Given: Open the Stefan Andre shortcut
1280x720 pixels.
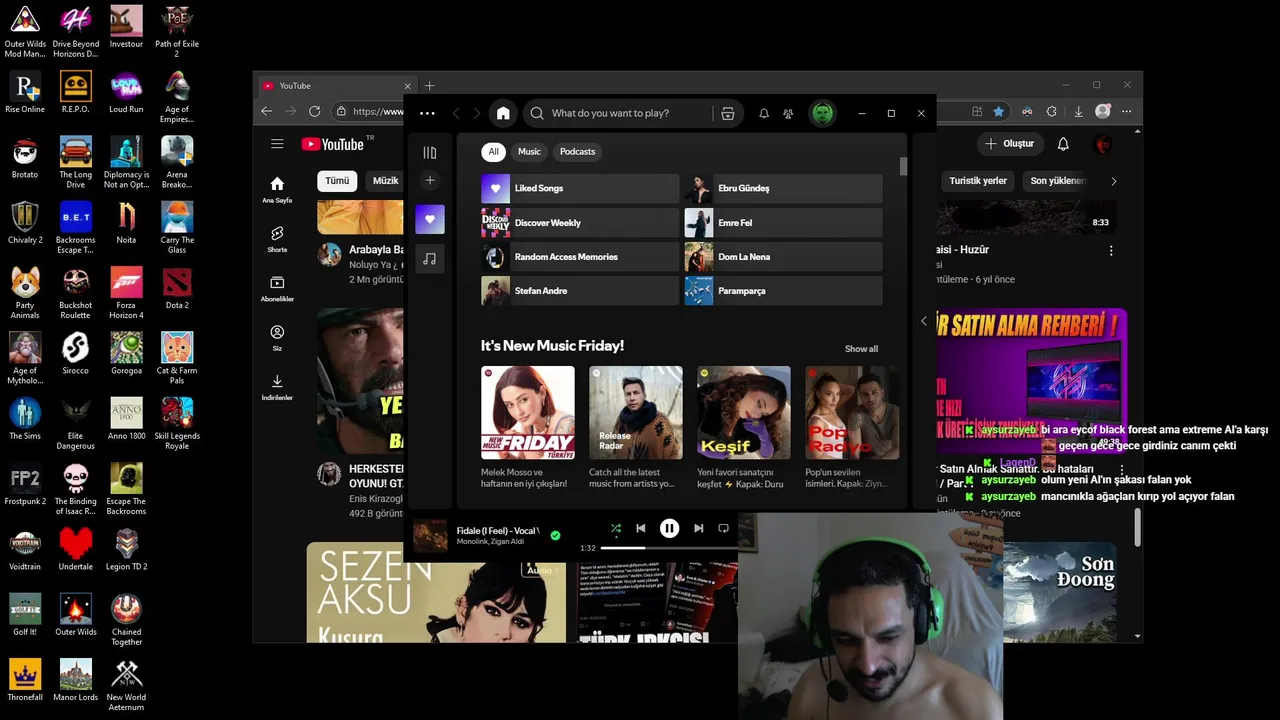Looking at the screenshot, I should 580,291.
